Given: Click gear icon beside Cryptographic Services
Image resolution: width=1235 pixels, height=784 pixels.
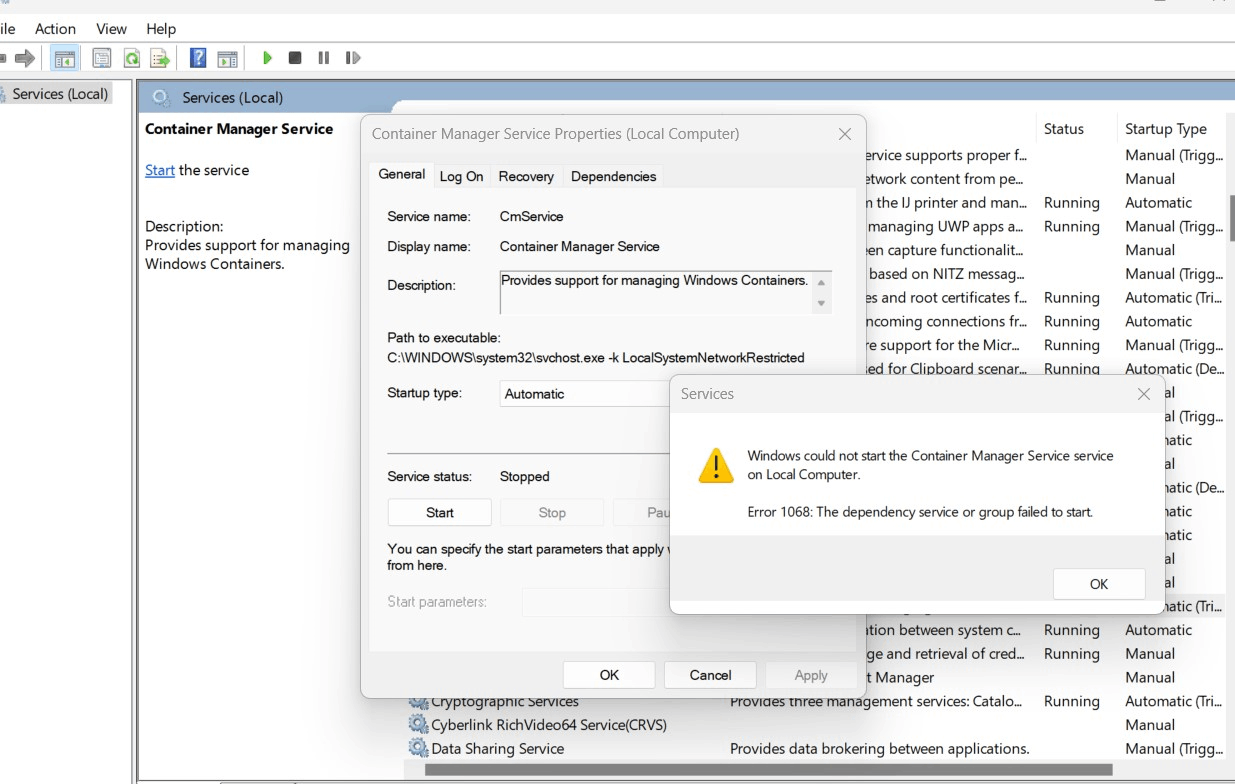Looking at the screenshot, I should click(418, 702).
